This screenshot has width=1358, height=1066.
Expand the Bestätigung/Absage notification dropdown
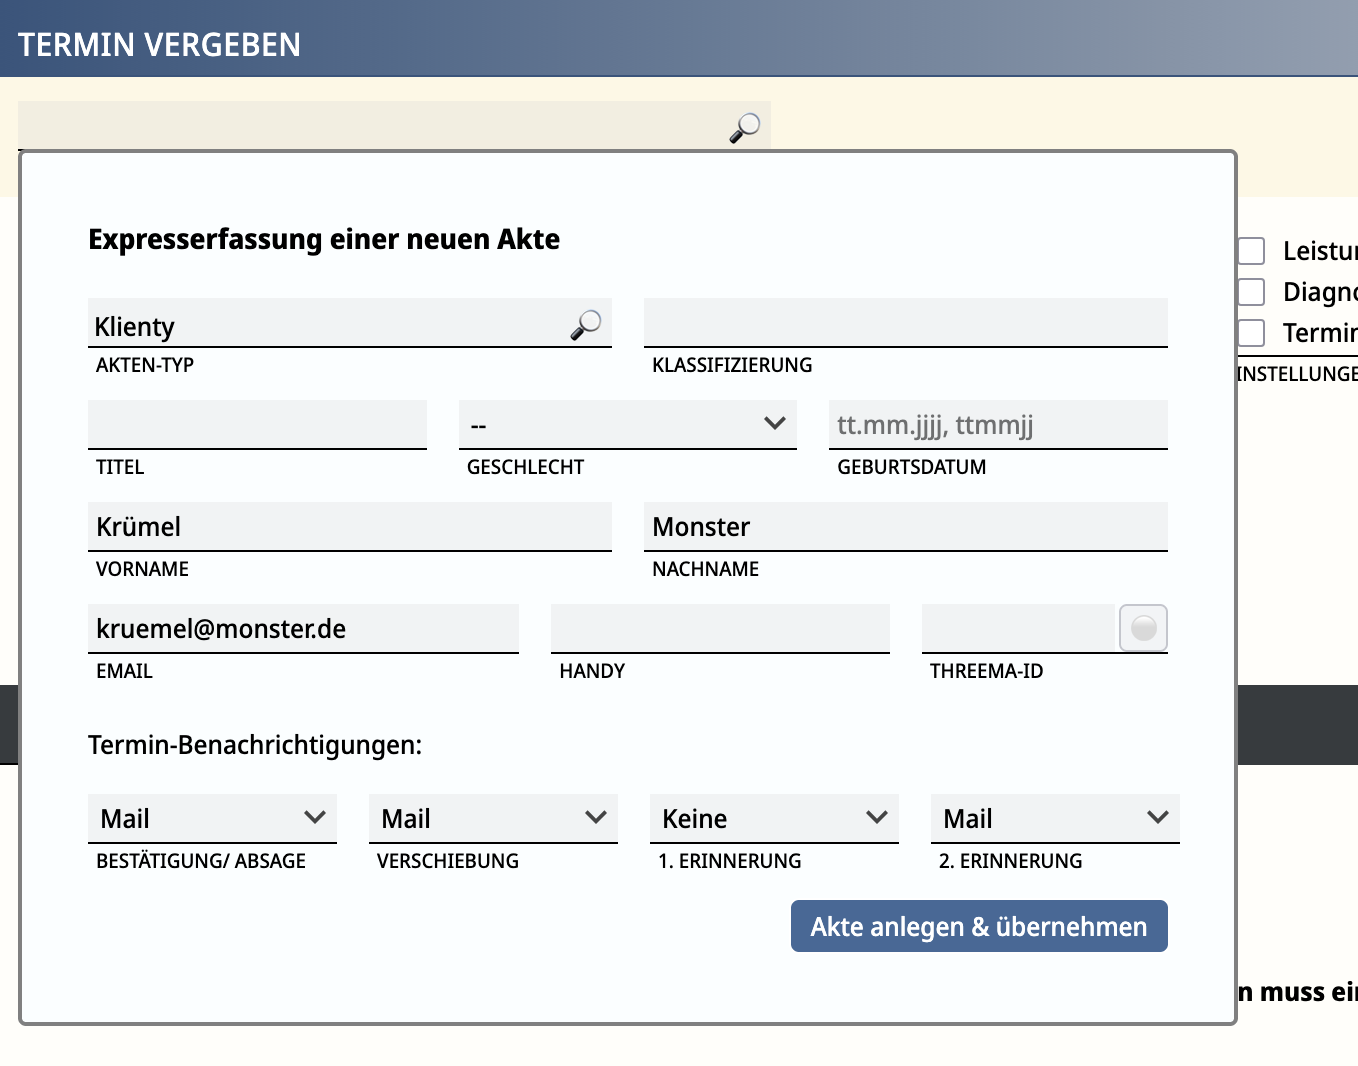tap(212, 818)
